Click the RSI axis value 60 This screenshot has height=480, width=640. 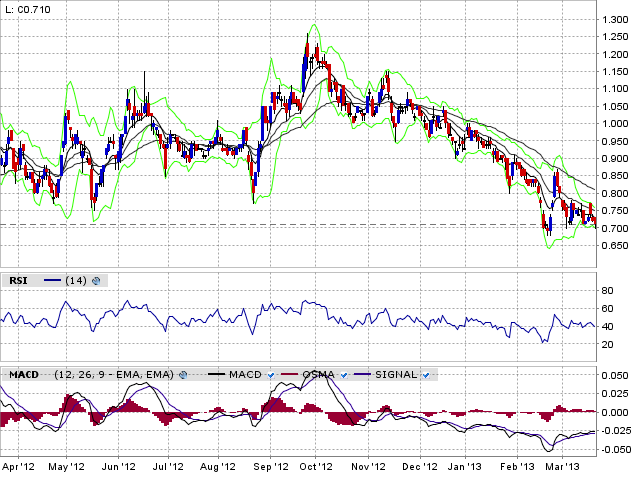(x=607, y=309)
